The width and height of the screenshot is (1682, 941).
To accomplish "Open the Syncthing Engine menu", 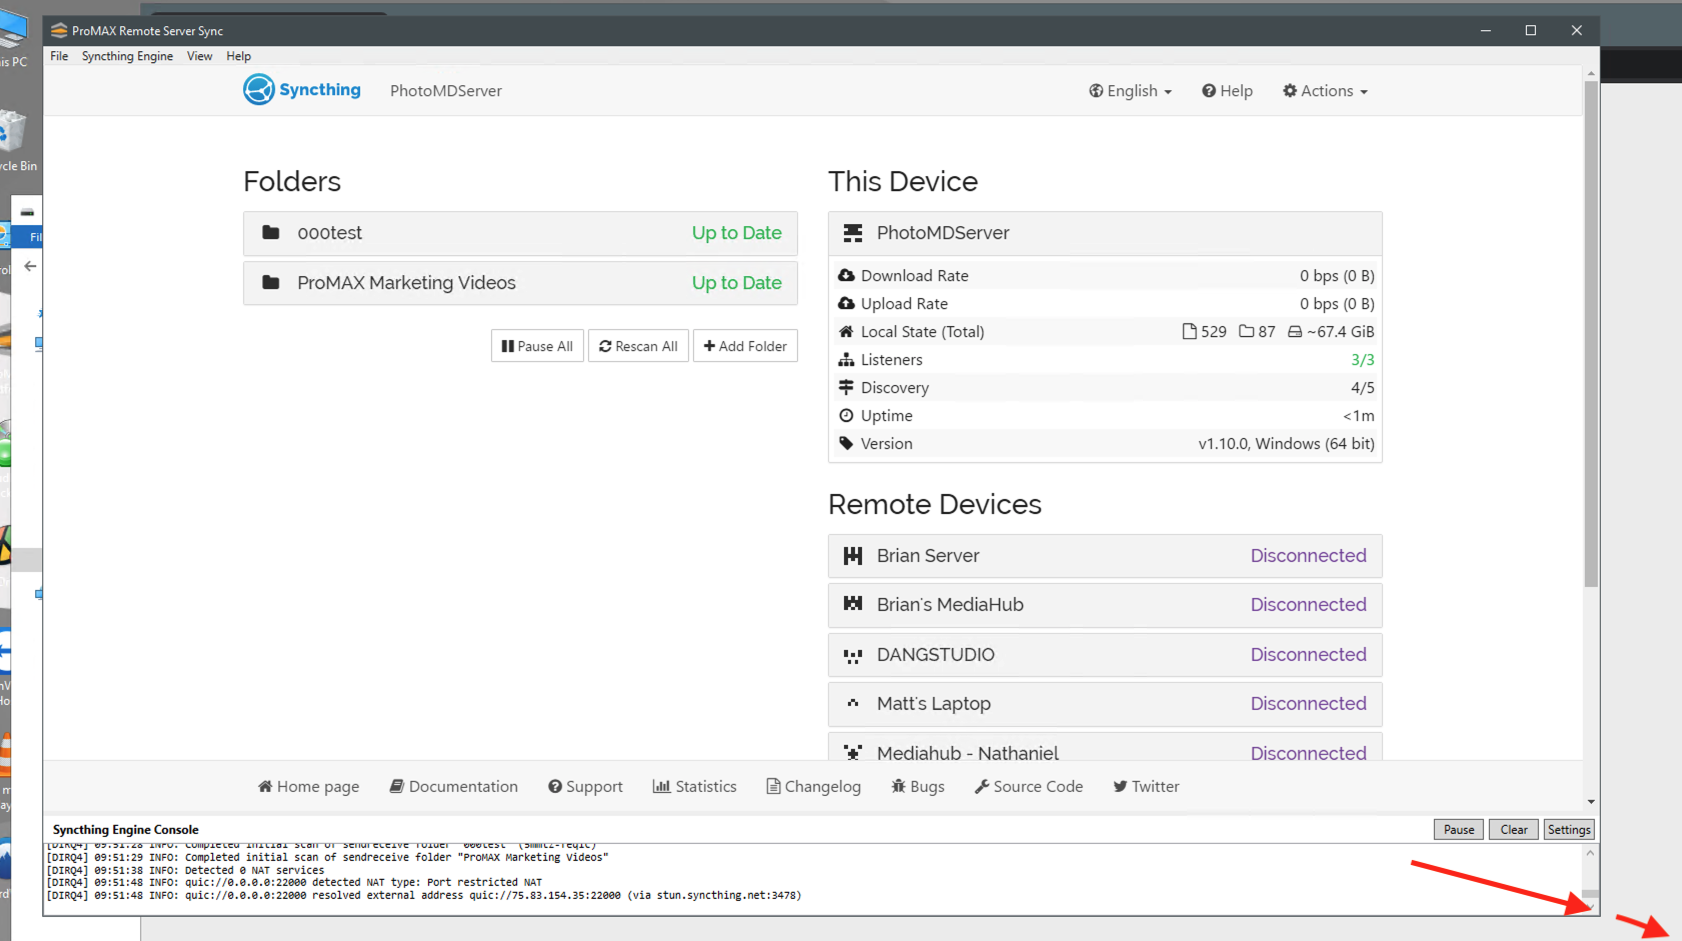I will (x=127, y=56).
